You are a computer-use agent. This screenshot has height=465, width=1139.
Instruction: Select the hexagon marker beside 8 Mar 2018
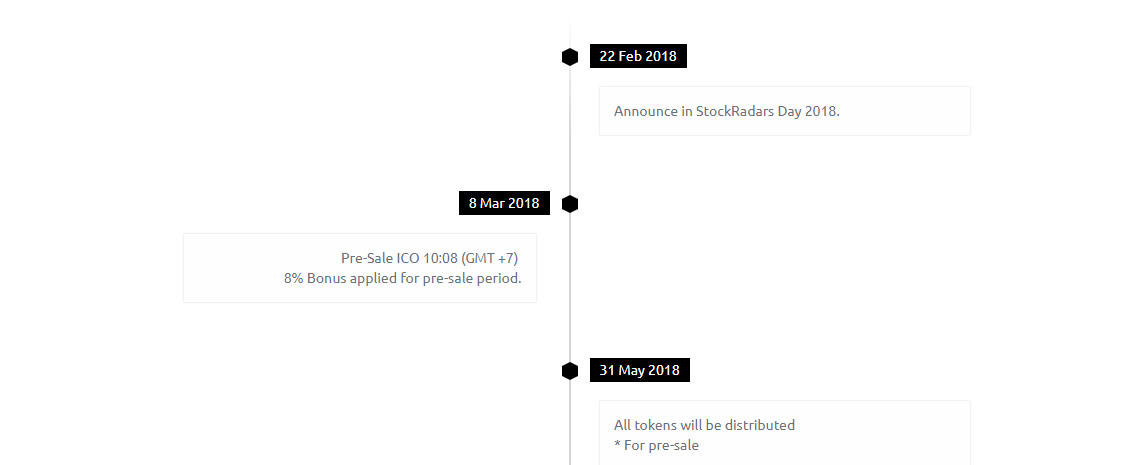click(570, 204)
